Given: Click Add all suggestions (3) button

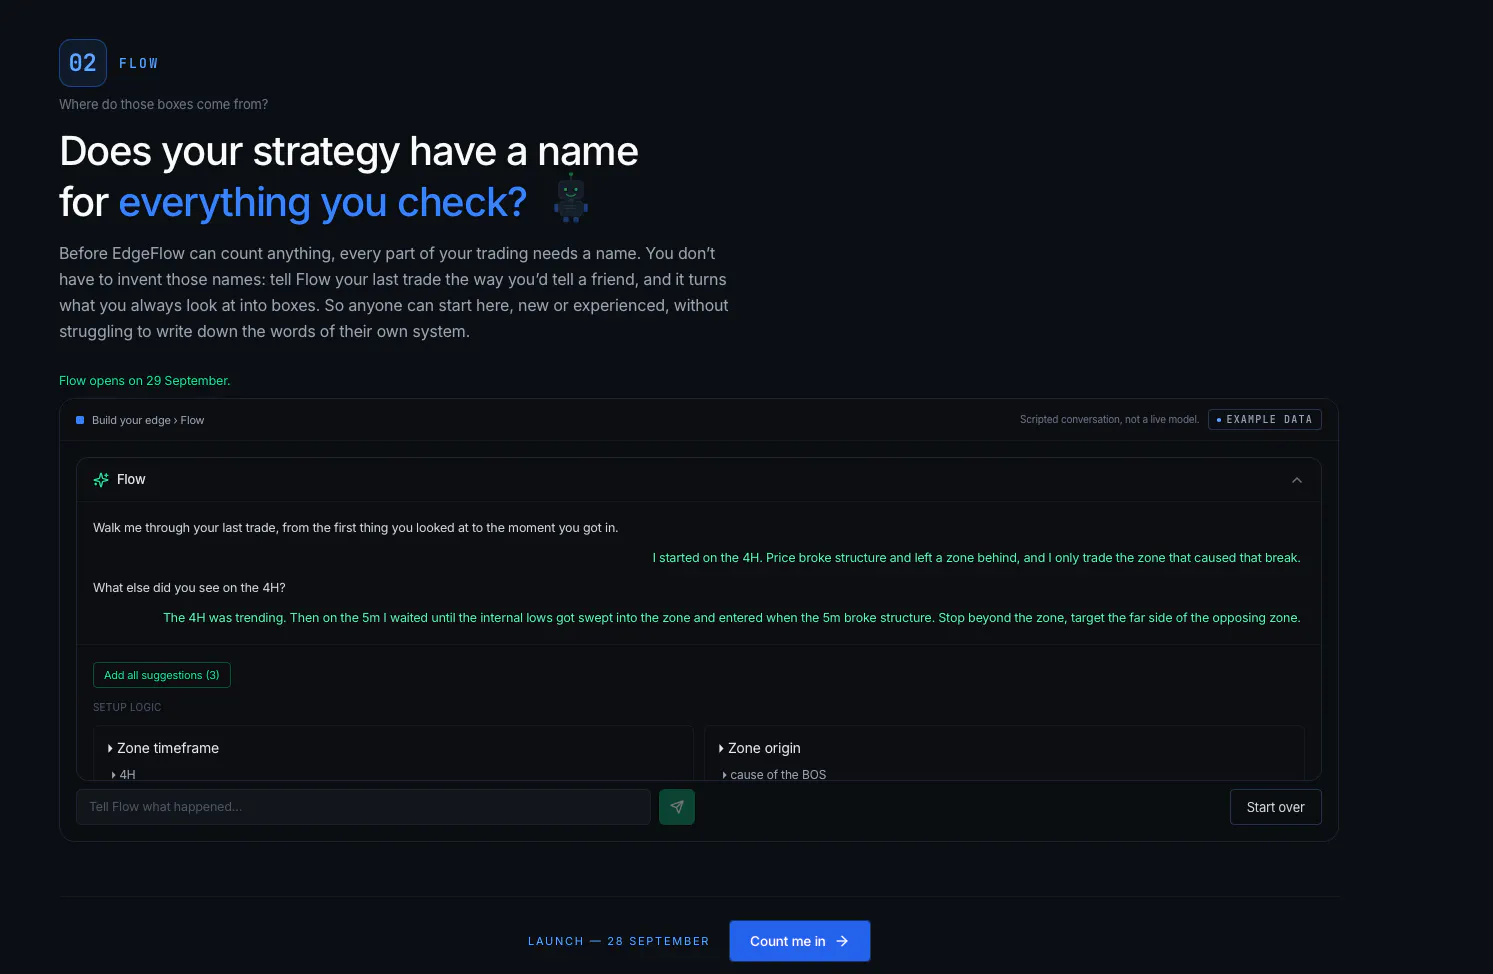Looking at the screenshot, I should click(162, 675).
